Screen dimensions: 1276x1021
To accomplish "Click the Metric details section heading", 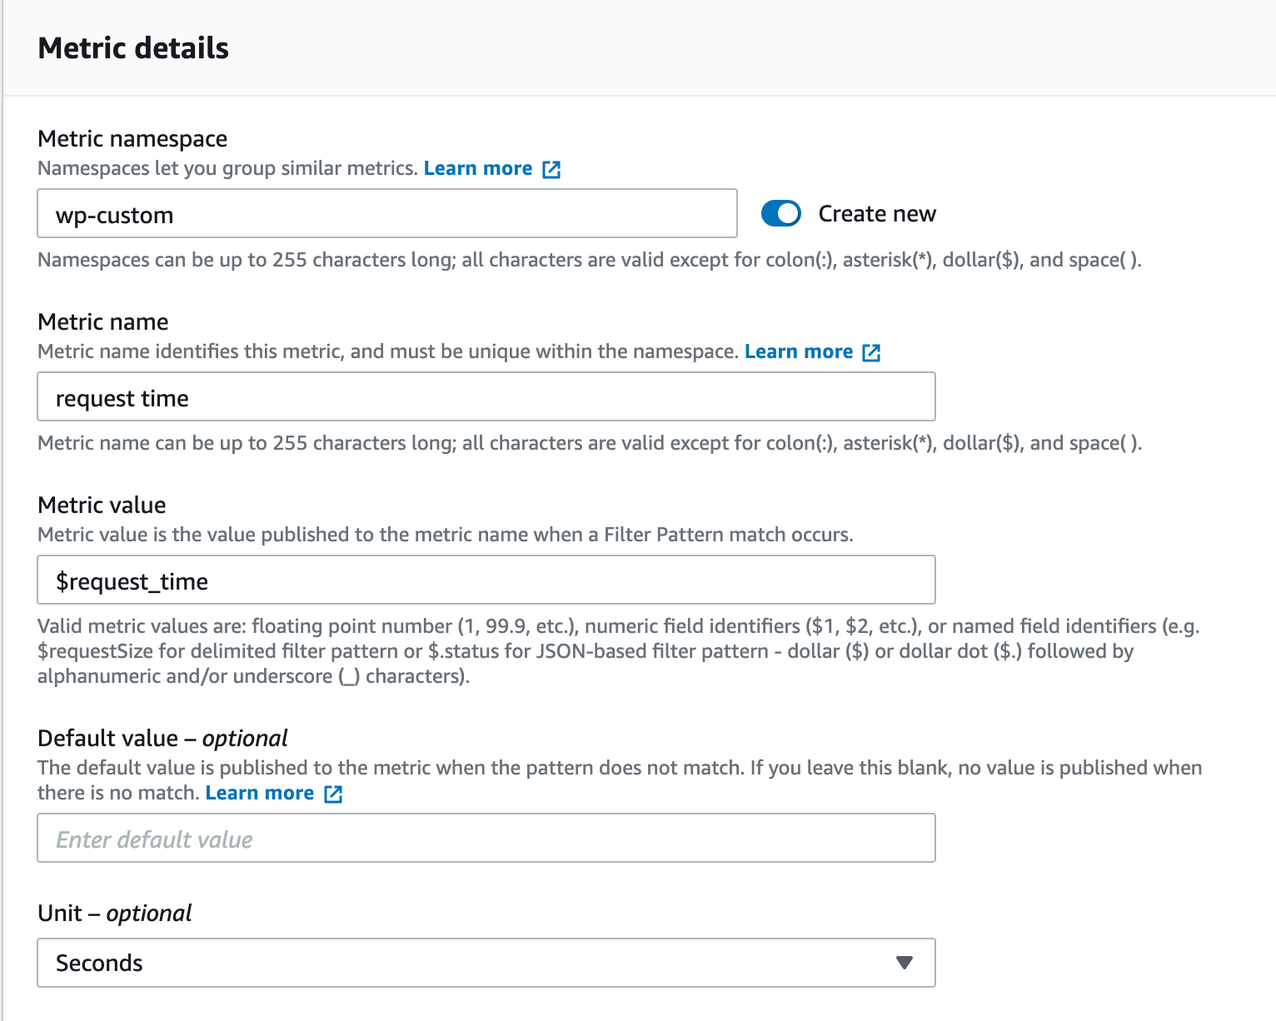I will [x=132, y=47].
